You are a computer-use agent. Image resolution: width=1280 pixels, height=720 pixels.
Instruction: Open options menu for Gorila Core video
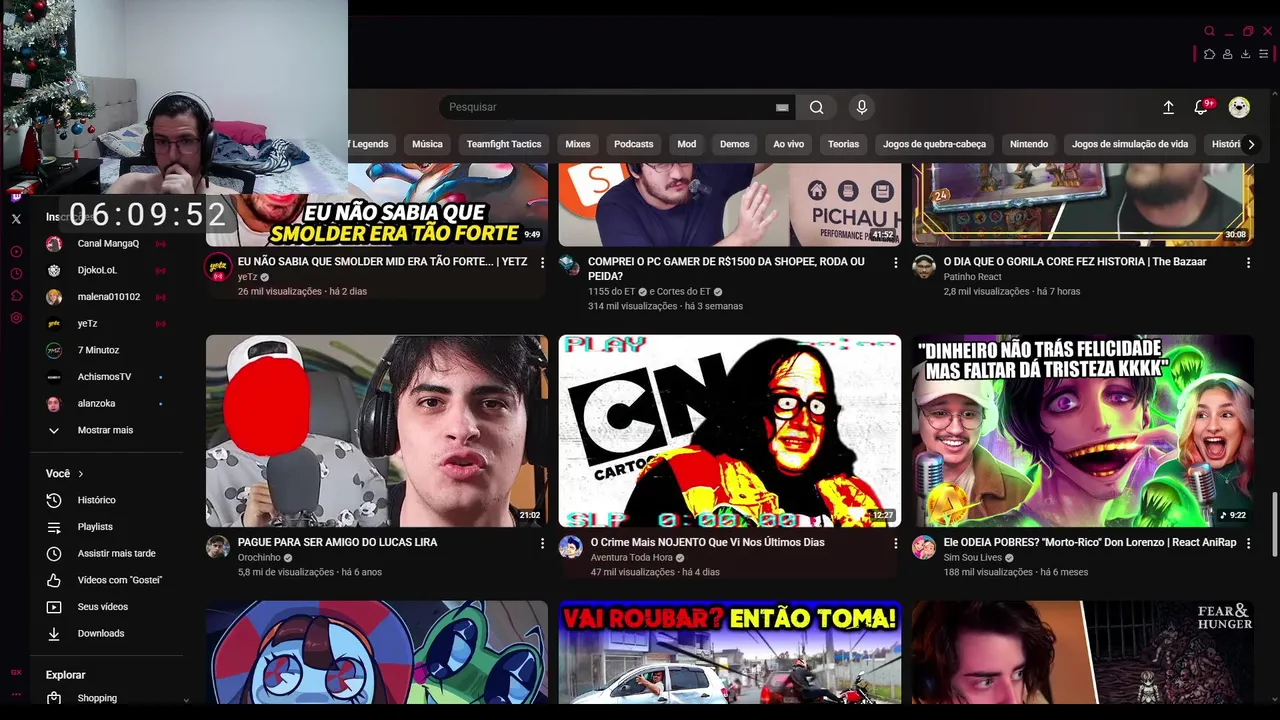point(1248,262)
